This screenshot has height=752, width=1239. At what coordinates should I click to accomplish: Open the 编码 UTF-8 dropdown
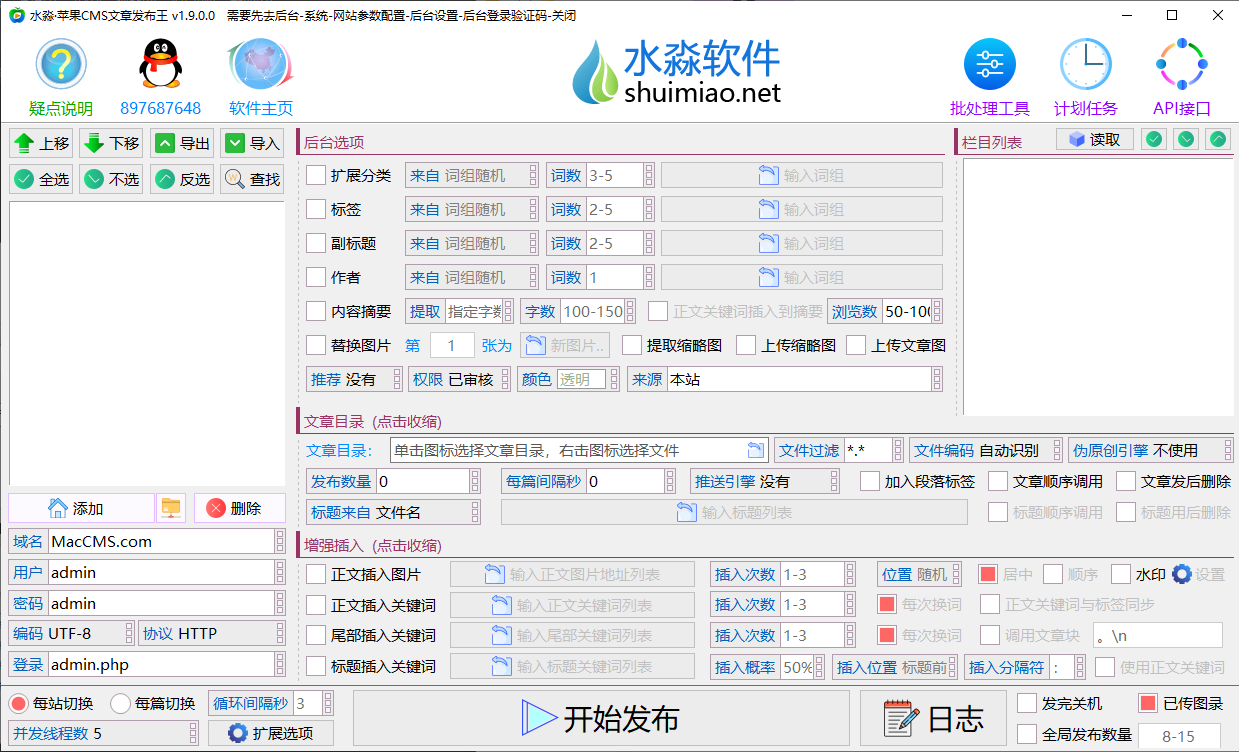(72, 634)
